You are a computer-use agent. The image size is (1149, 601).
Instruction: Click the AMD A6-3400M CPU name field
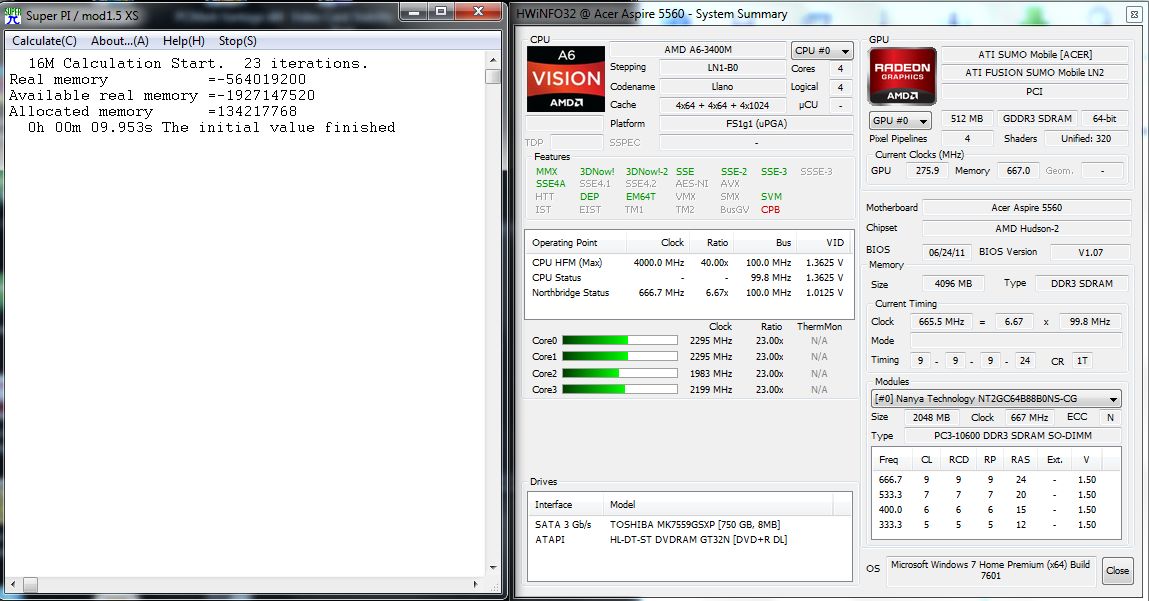click(x=698, y=50)
